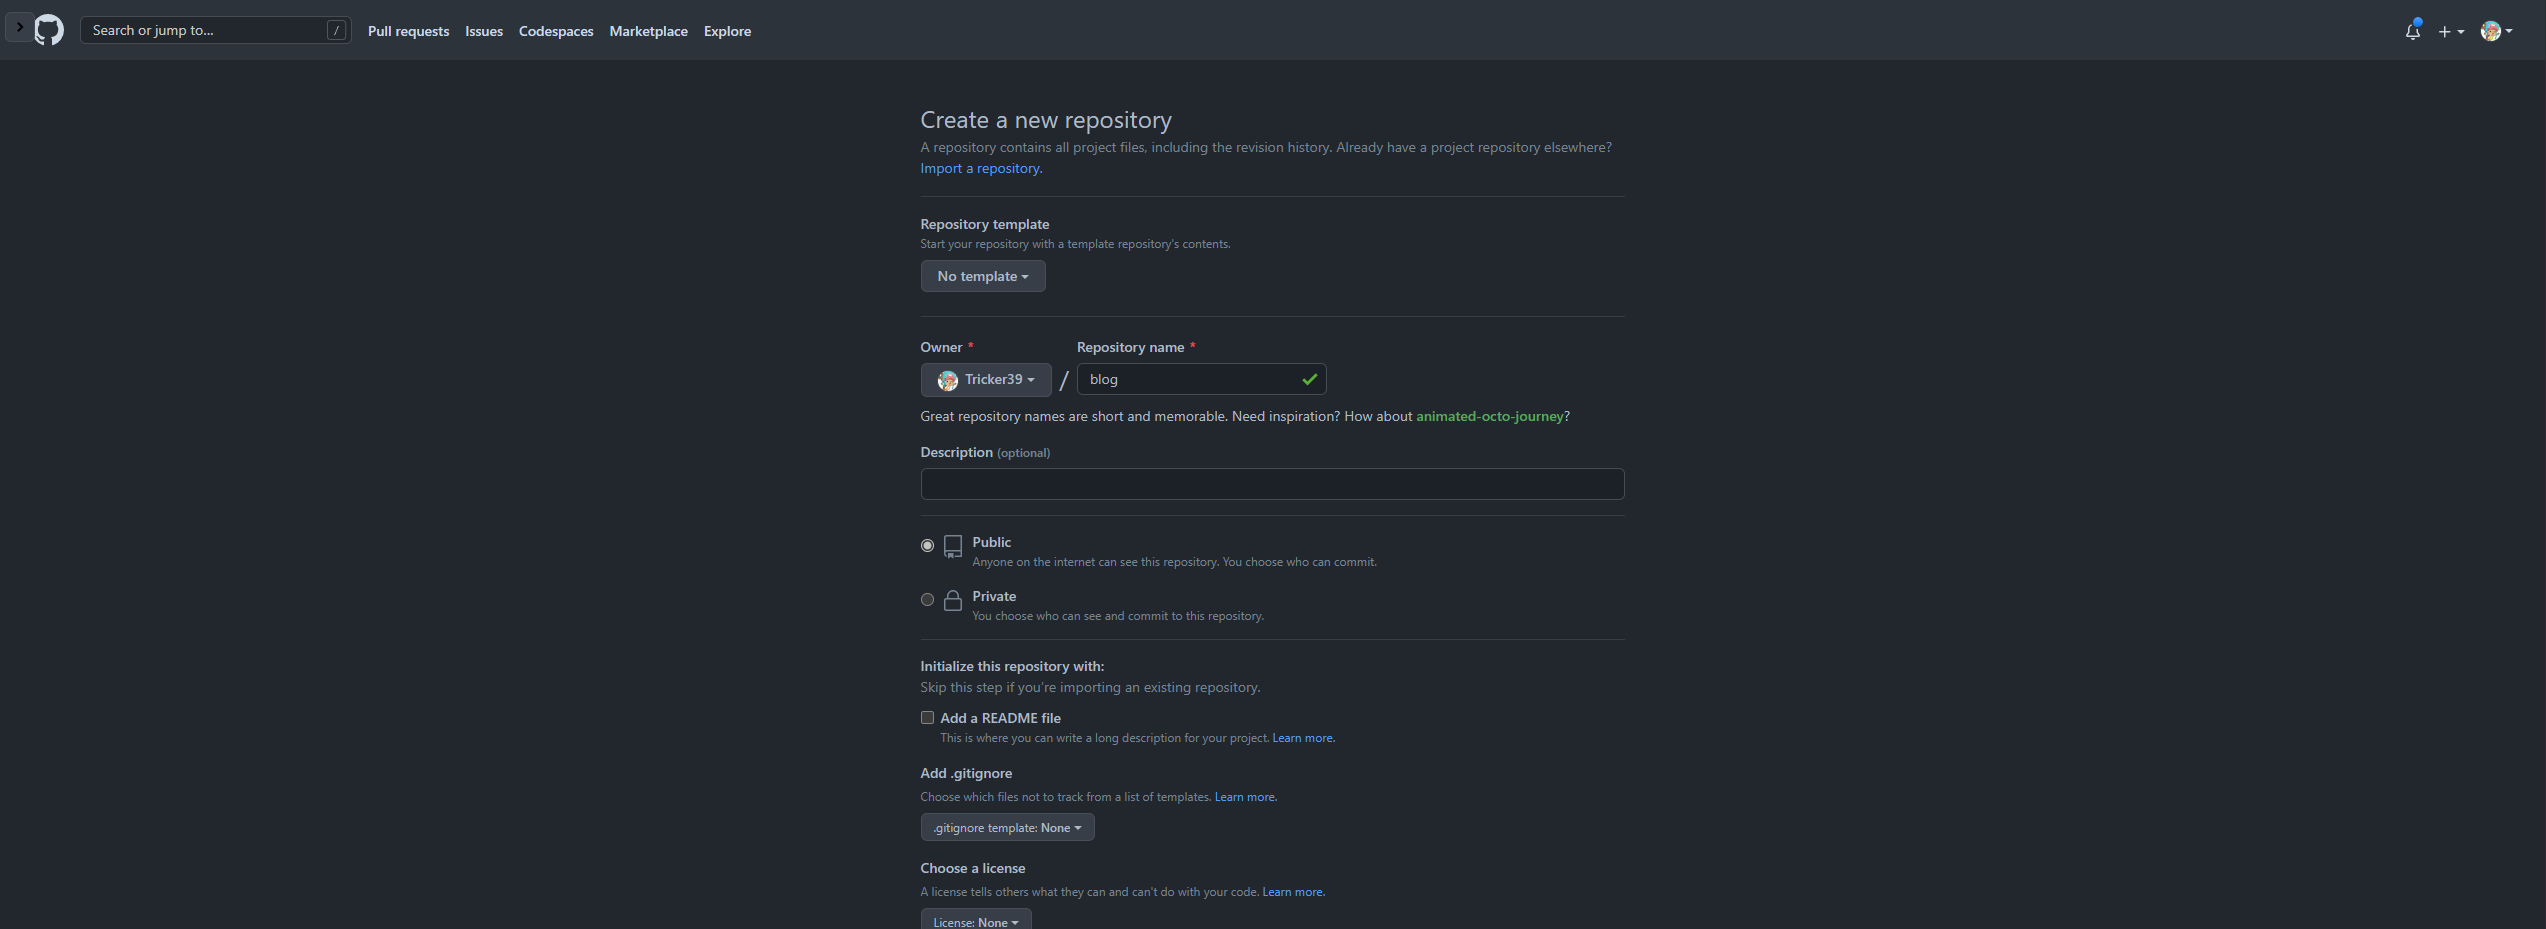Open the .gitignore Learn more link
Image resolution: width=2546 pixels, height=929 pixels.
click(x=1246, y=797)
